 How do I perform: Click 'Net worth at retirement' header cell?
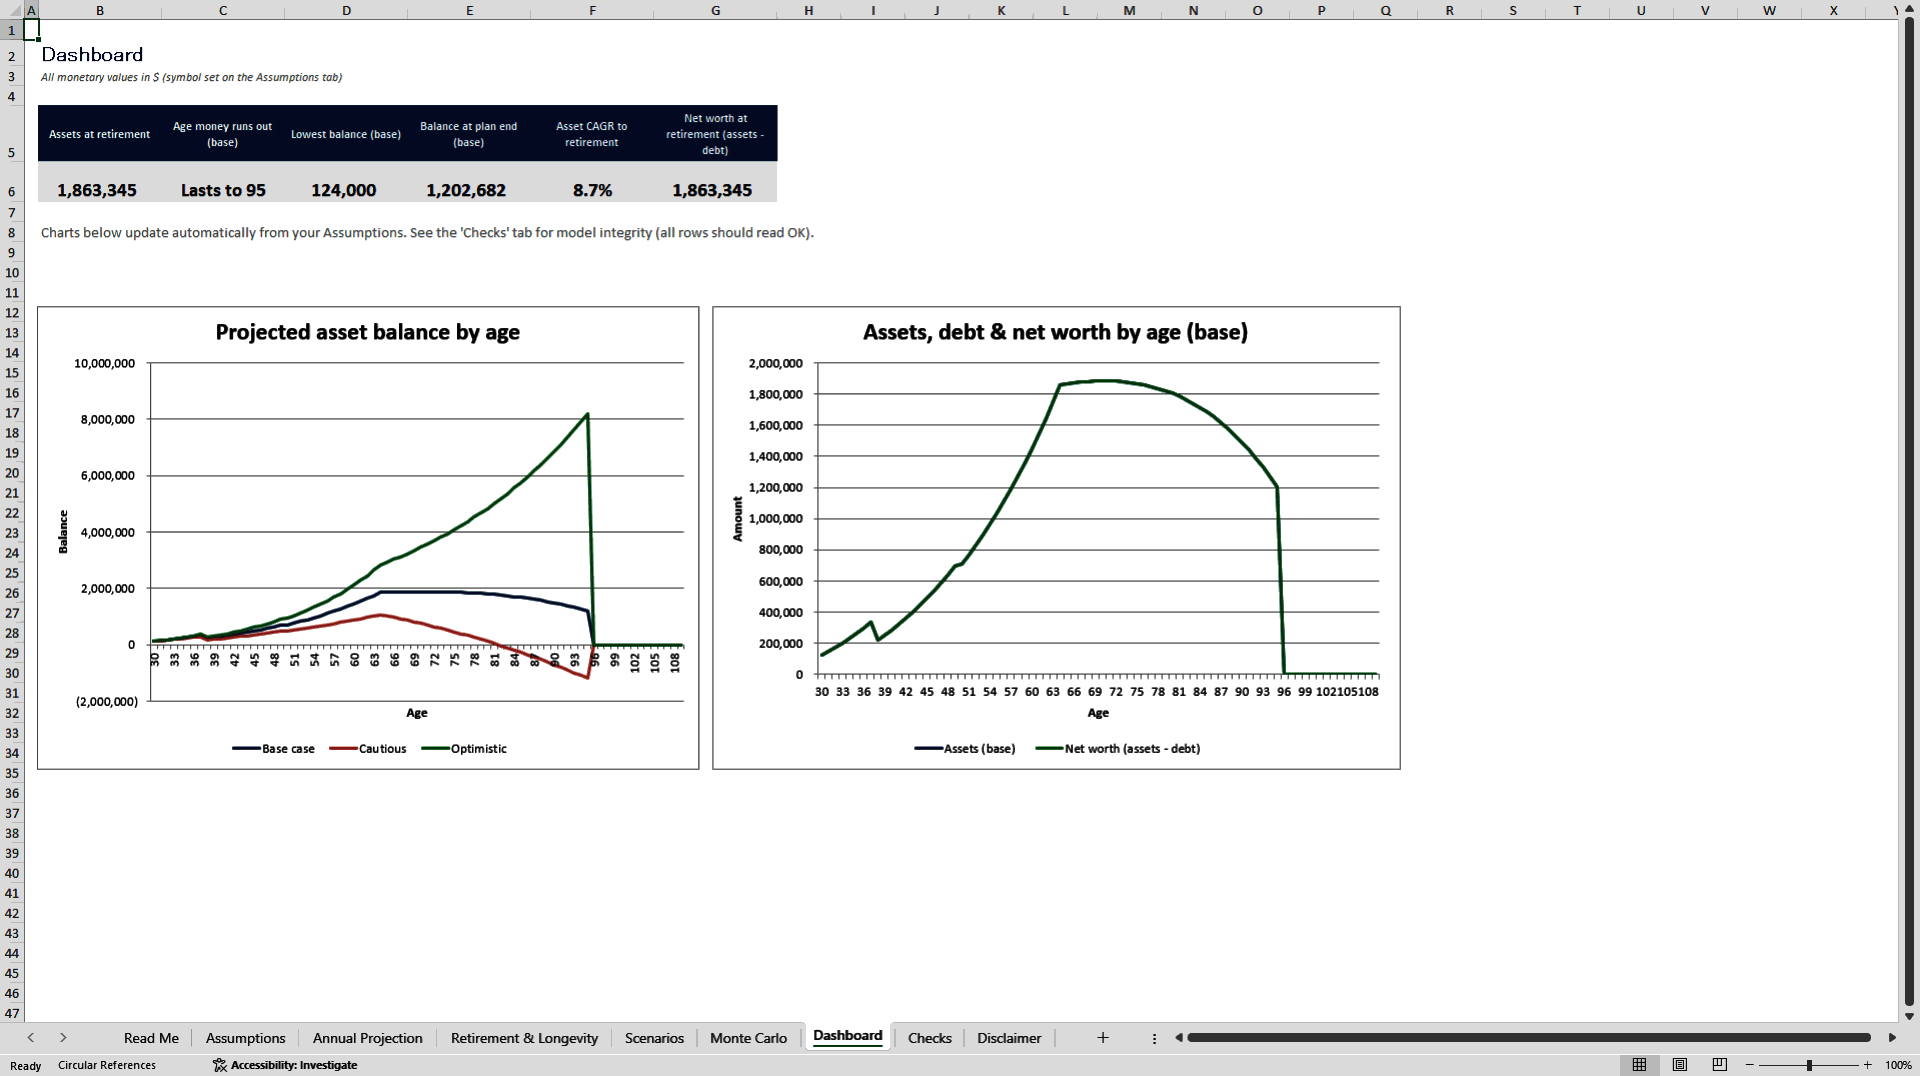(715, 134)
